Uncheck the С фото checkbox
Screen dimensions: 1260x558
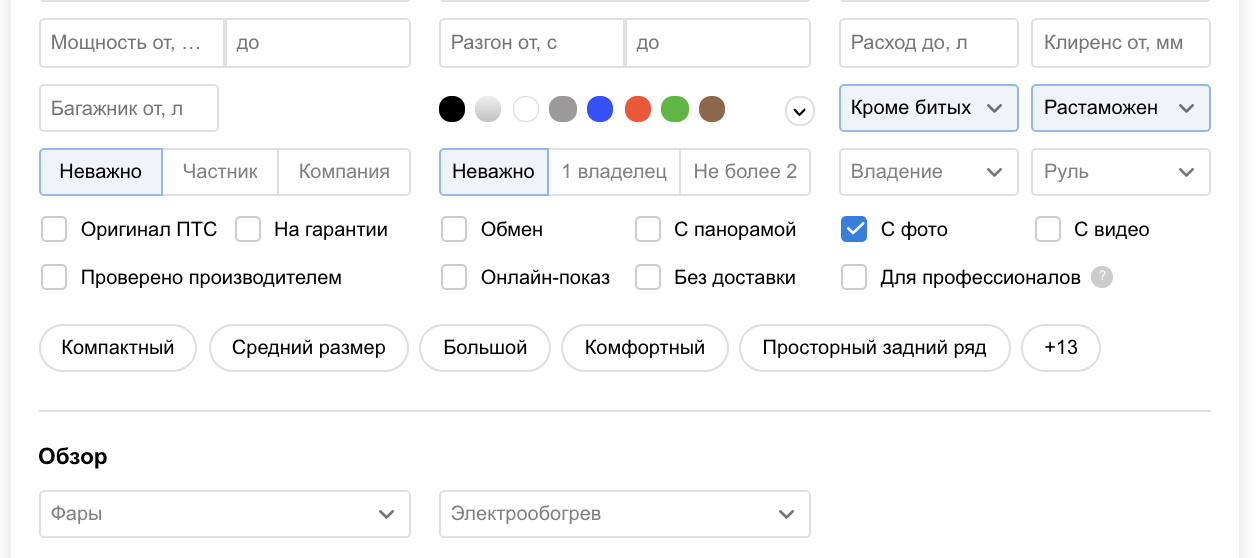coord(854,229)
